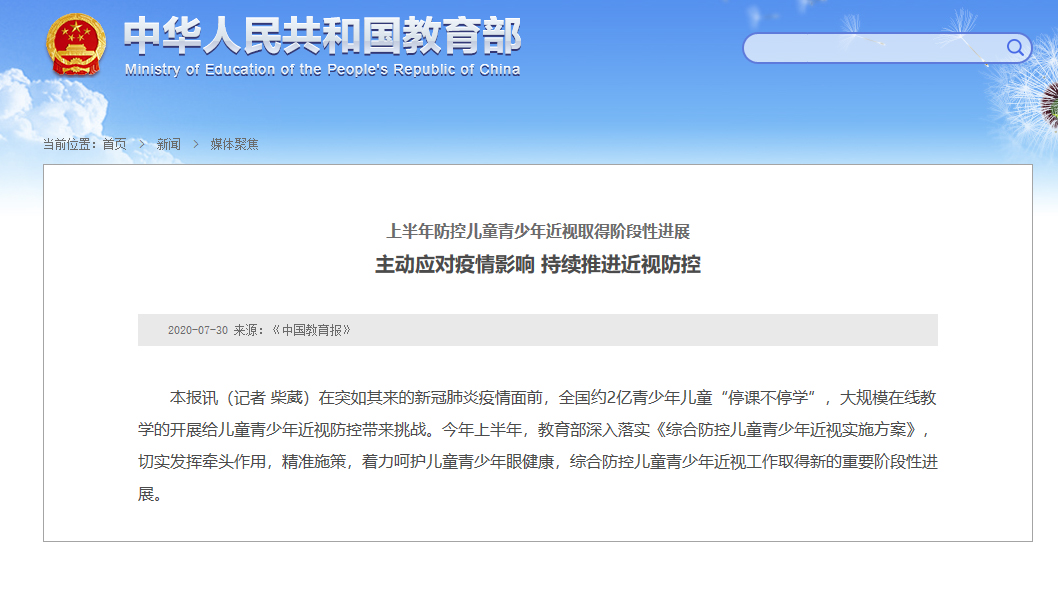The width and height of the screenshot is (1058, 605).
Task: Click the quoted phrase “停课不停学”
Action: (x=767, y=397)
